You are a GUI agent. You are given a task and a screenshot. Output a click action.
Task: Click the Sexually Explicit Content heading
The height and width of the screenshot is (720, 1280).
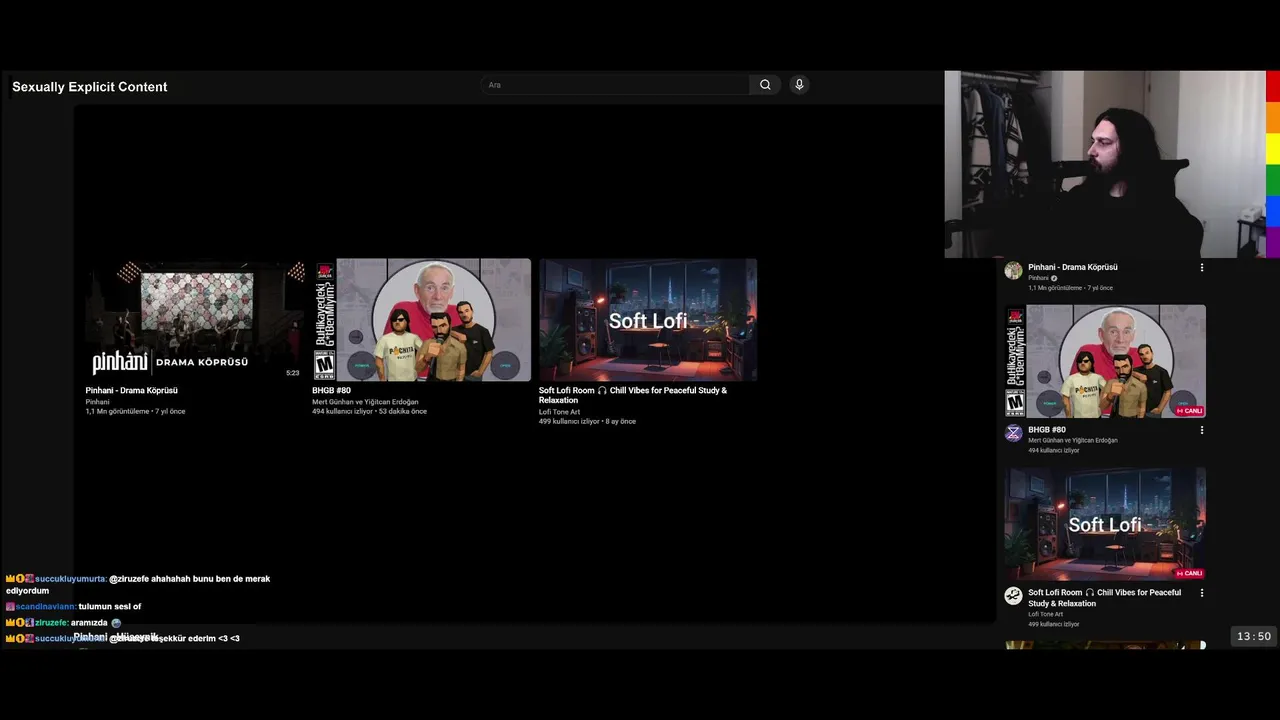coord(90,87)
